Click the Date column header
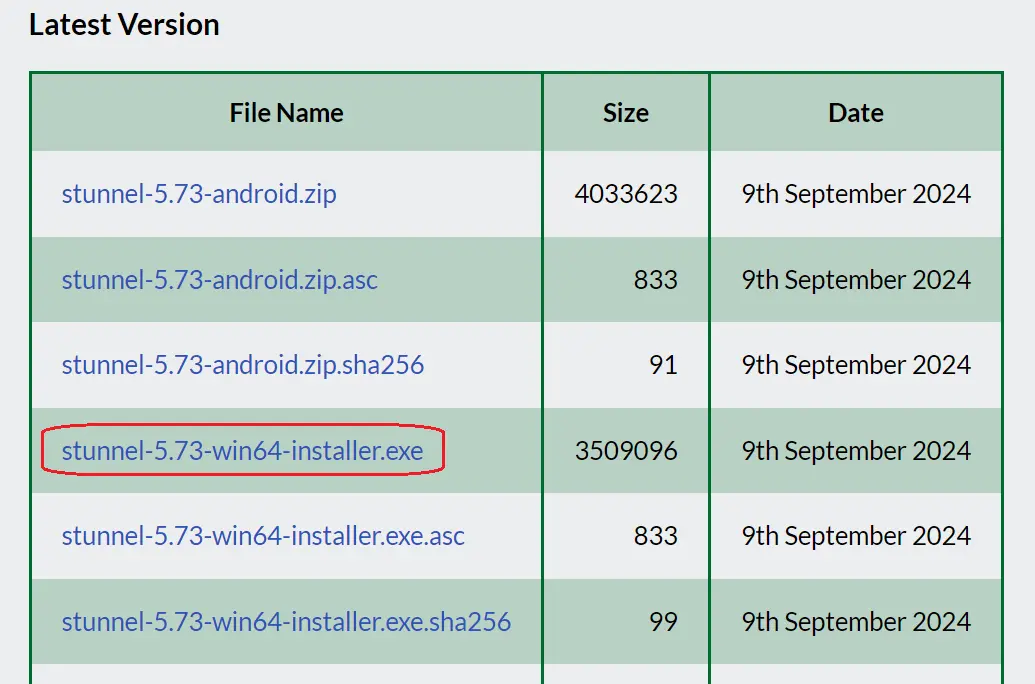The width and height of the screenshot is (1035, 684). coord(856,113)
